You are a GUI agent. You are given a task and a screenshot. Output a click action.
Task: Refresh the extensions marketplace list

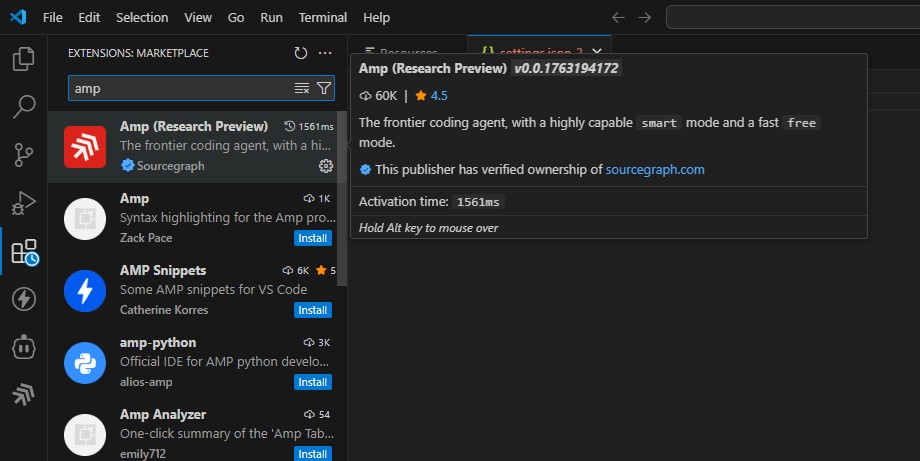pos(300,53)
